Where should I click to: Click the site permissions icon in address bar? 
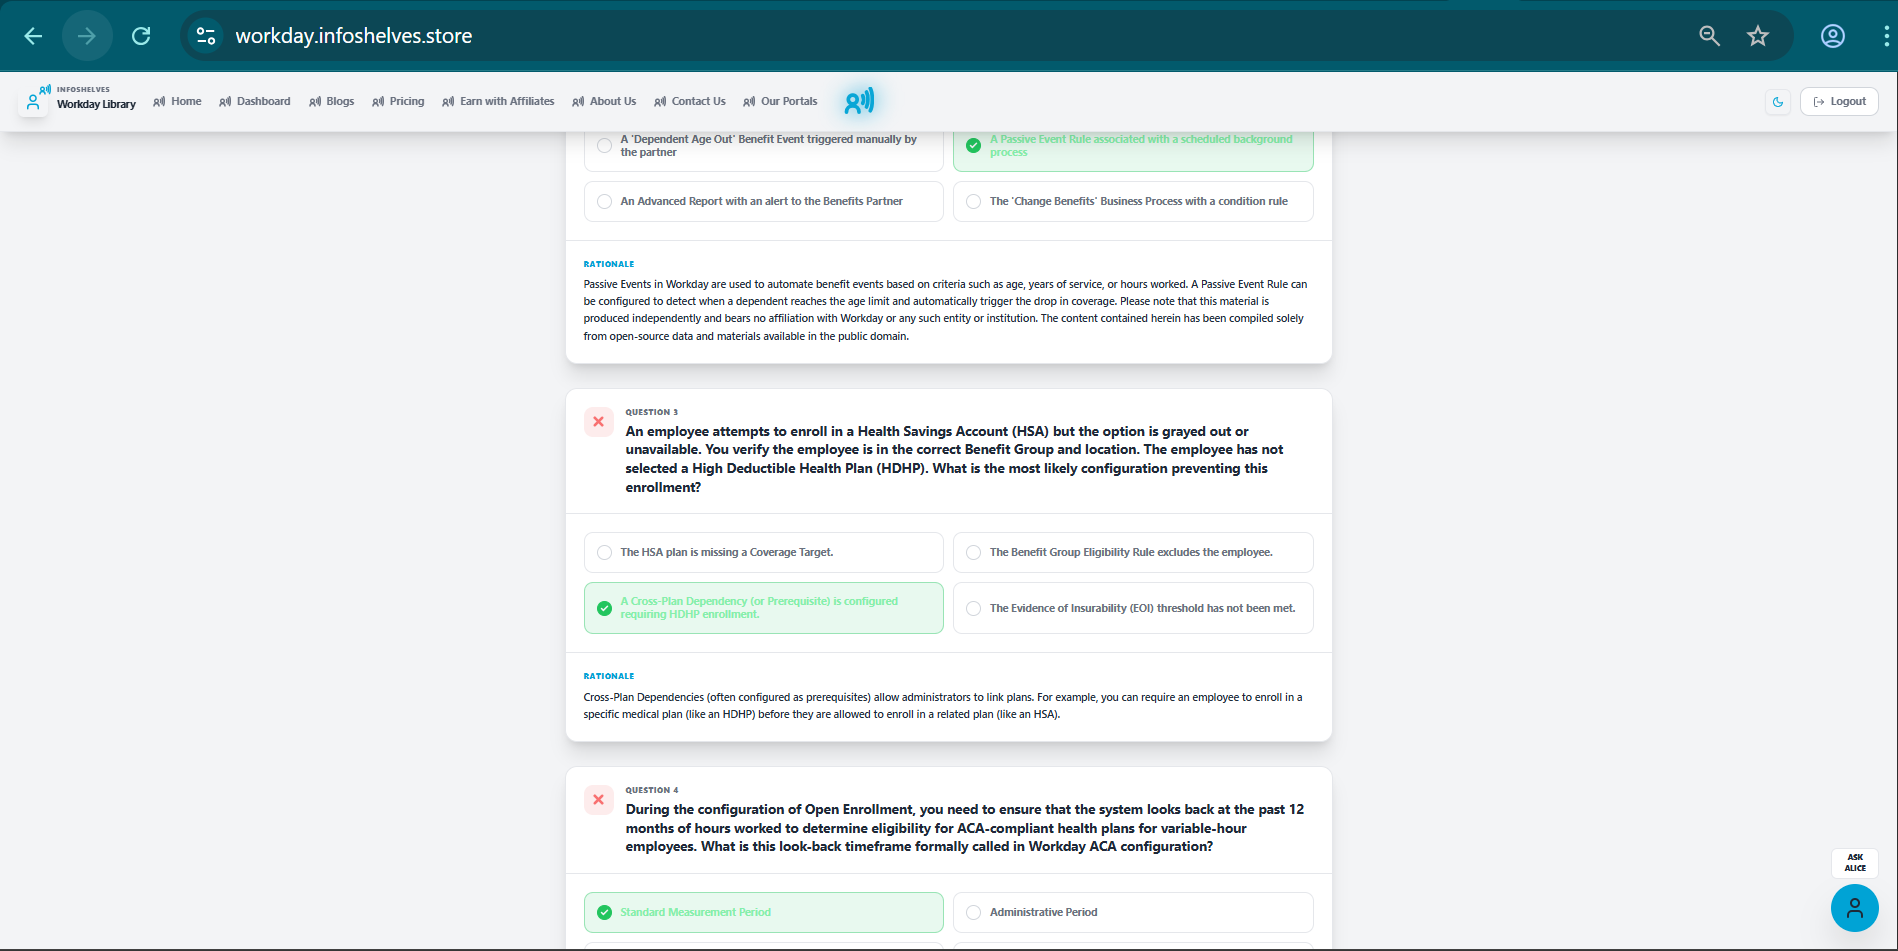tap(206, 35)
